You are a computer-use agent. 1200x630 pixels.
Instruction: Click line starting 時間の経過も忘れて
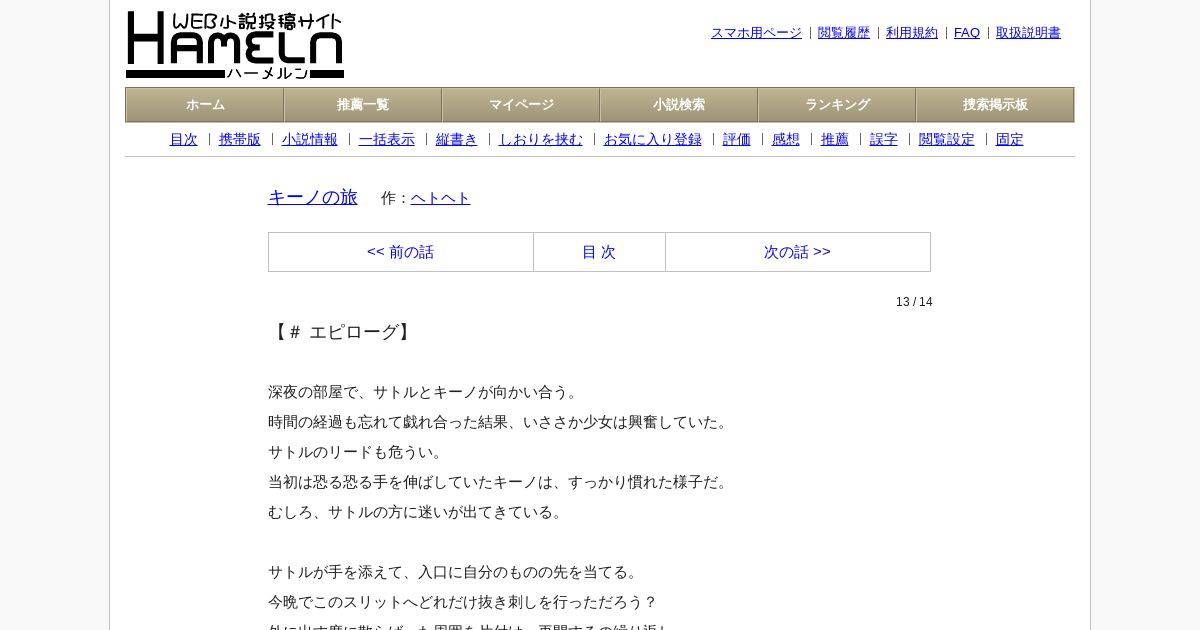(500, 422)
